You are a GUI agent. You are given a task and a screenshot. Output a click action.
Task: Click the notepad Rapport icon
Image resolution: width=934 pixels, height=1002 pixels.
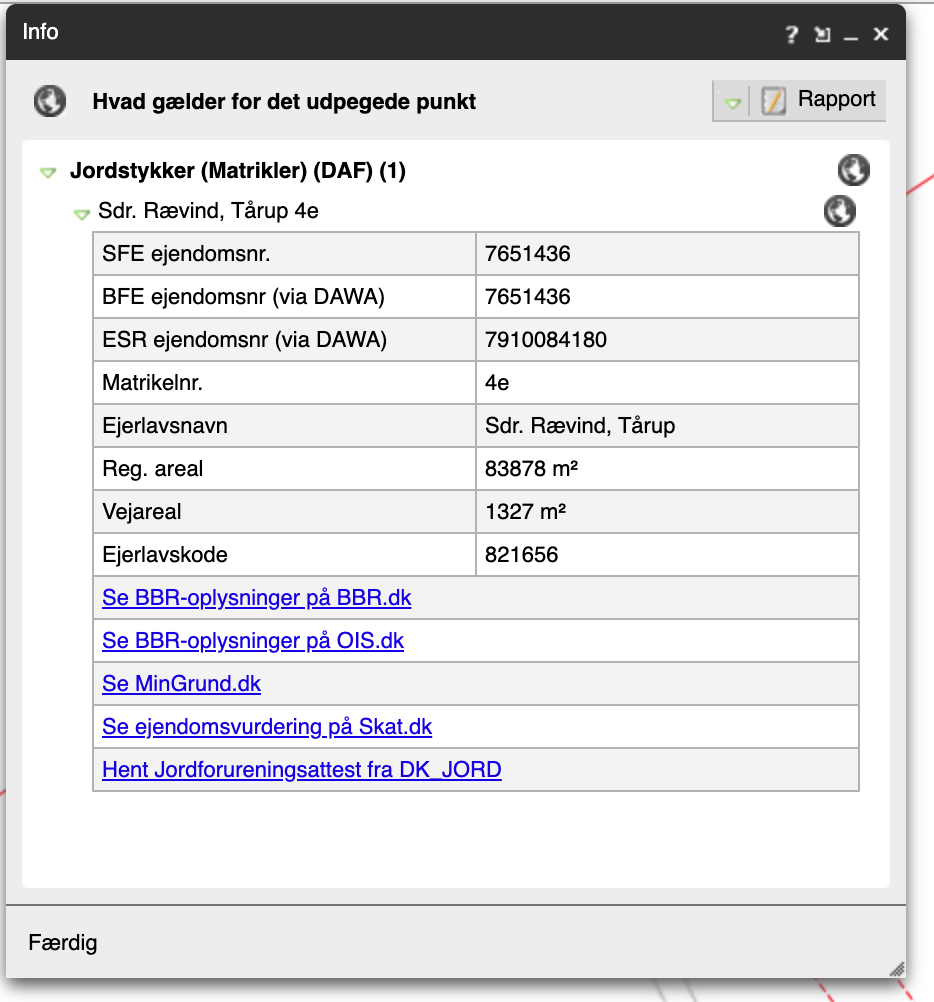[773, 101]
